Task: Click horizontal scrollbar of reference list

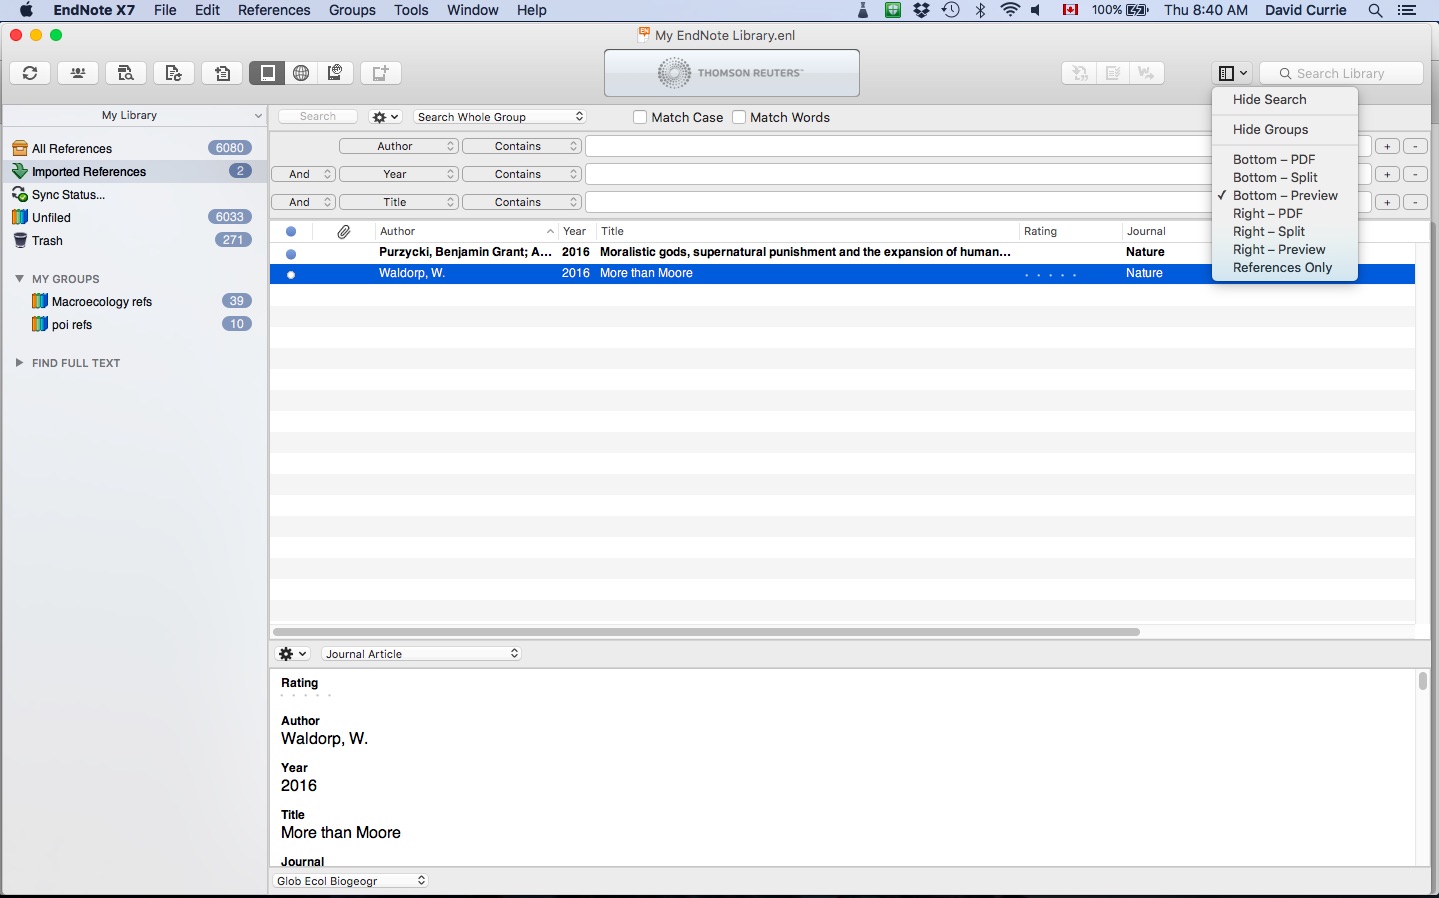Action: pos(706,632)
